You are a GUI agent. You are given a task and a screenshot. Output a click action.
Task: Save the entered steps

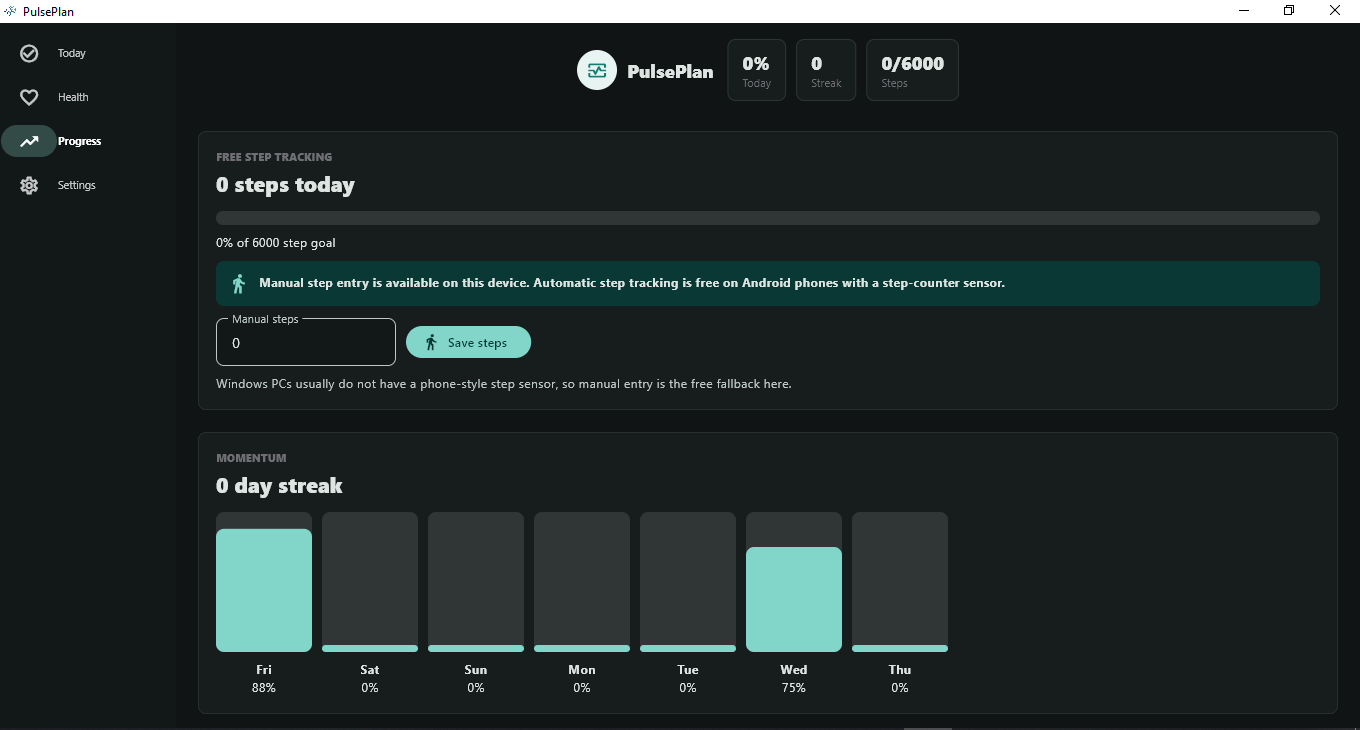[468, 342]
